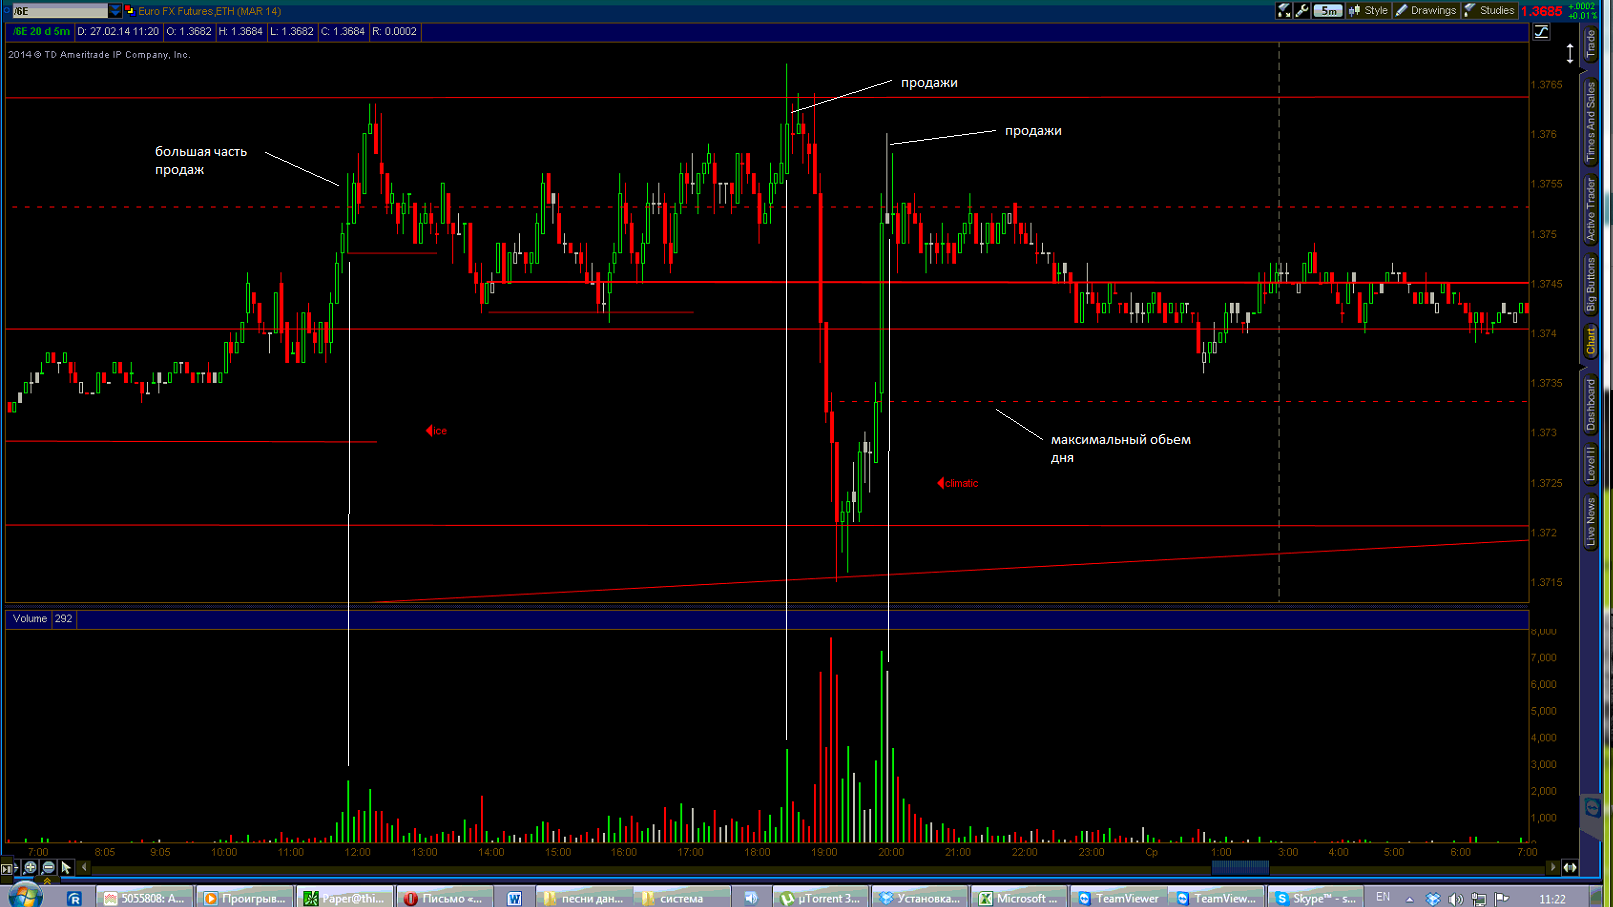This screenshot has width=1613, height=907.
Task: Select the 'максимальный объем дня' text annotation
Action: coord(1120,448)
